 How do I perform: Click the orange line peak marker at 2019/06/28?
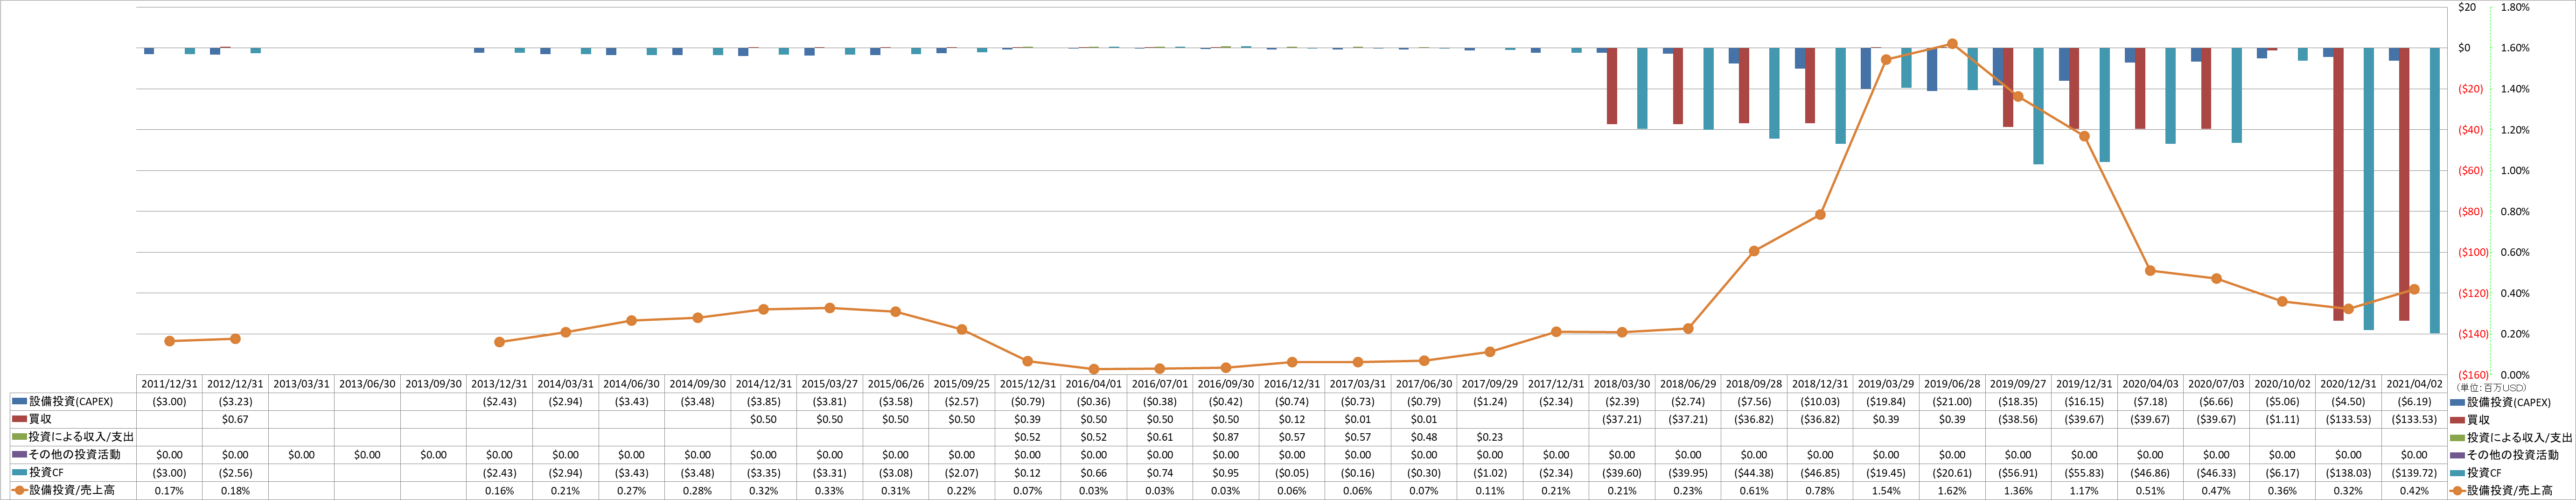tap(1952, 44)
